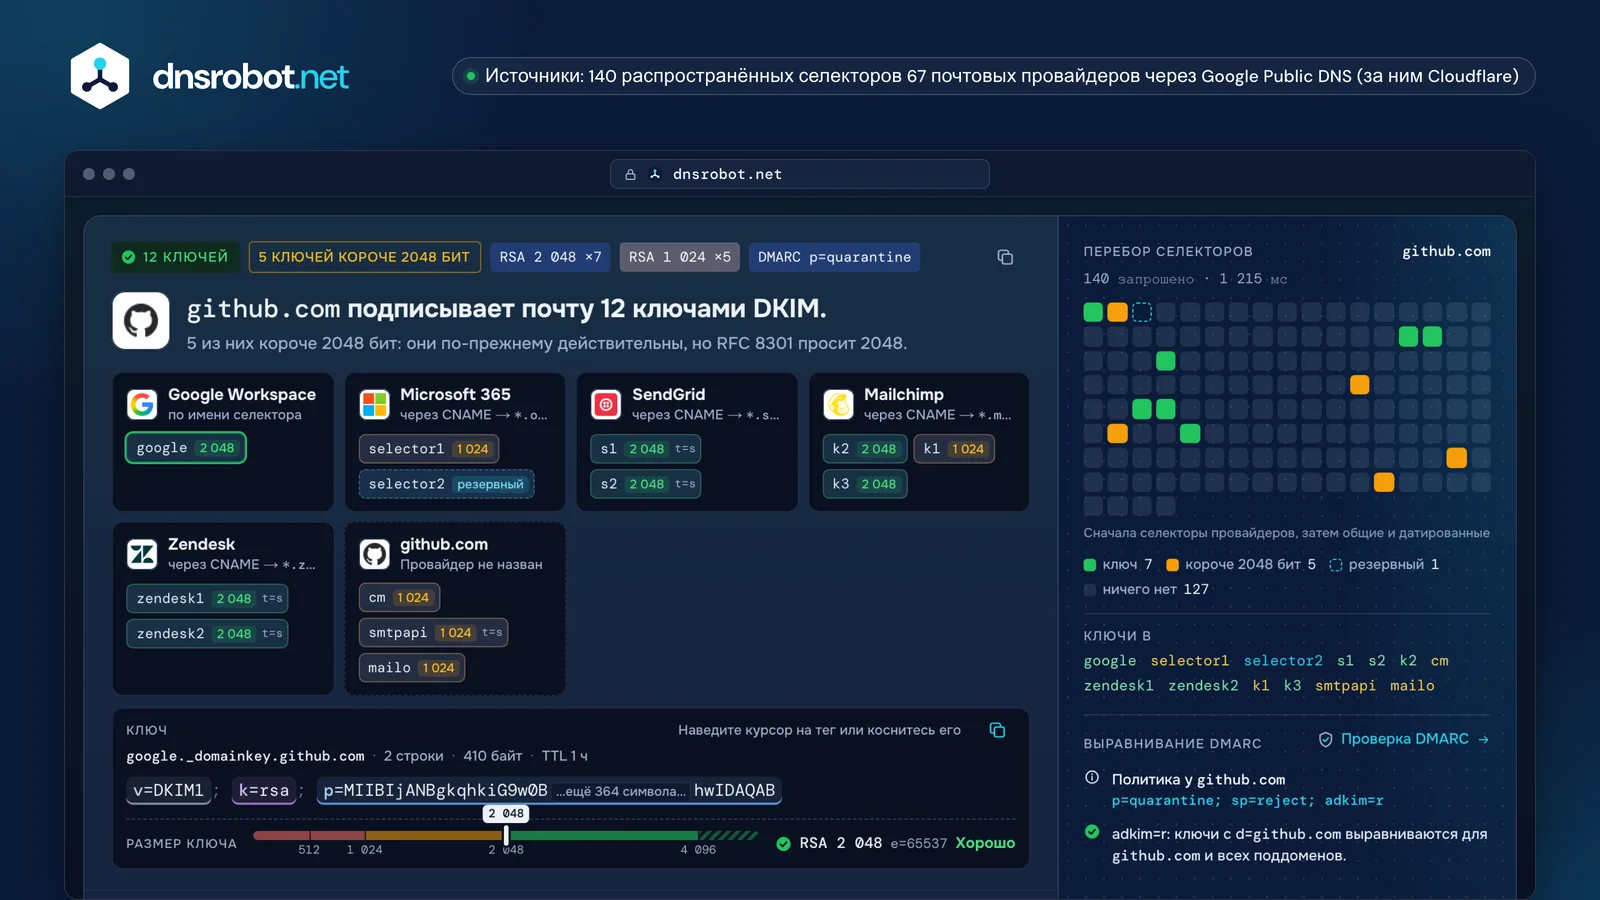Image resolution: width=1600 pixels, height=900 pixels.
Task: Open Проверка DMARC link
Action: pos(1404,739)
